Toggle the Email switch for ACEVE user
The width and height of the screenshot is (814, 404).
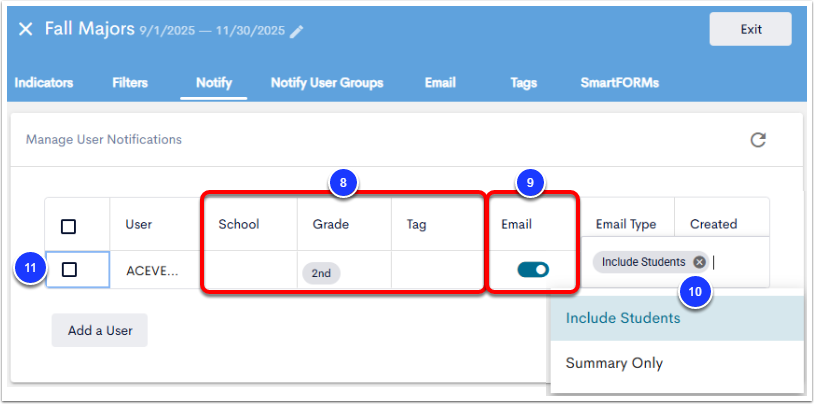tap(533, 270)
